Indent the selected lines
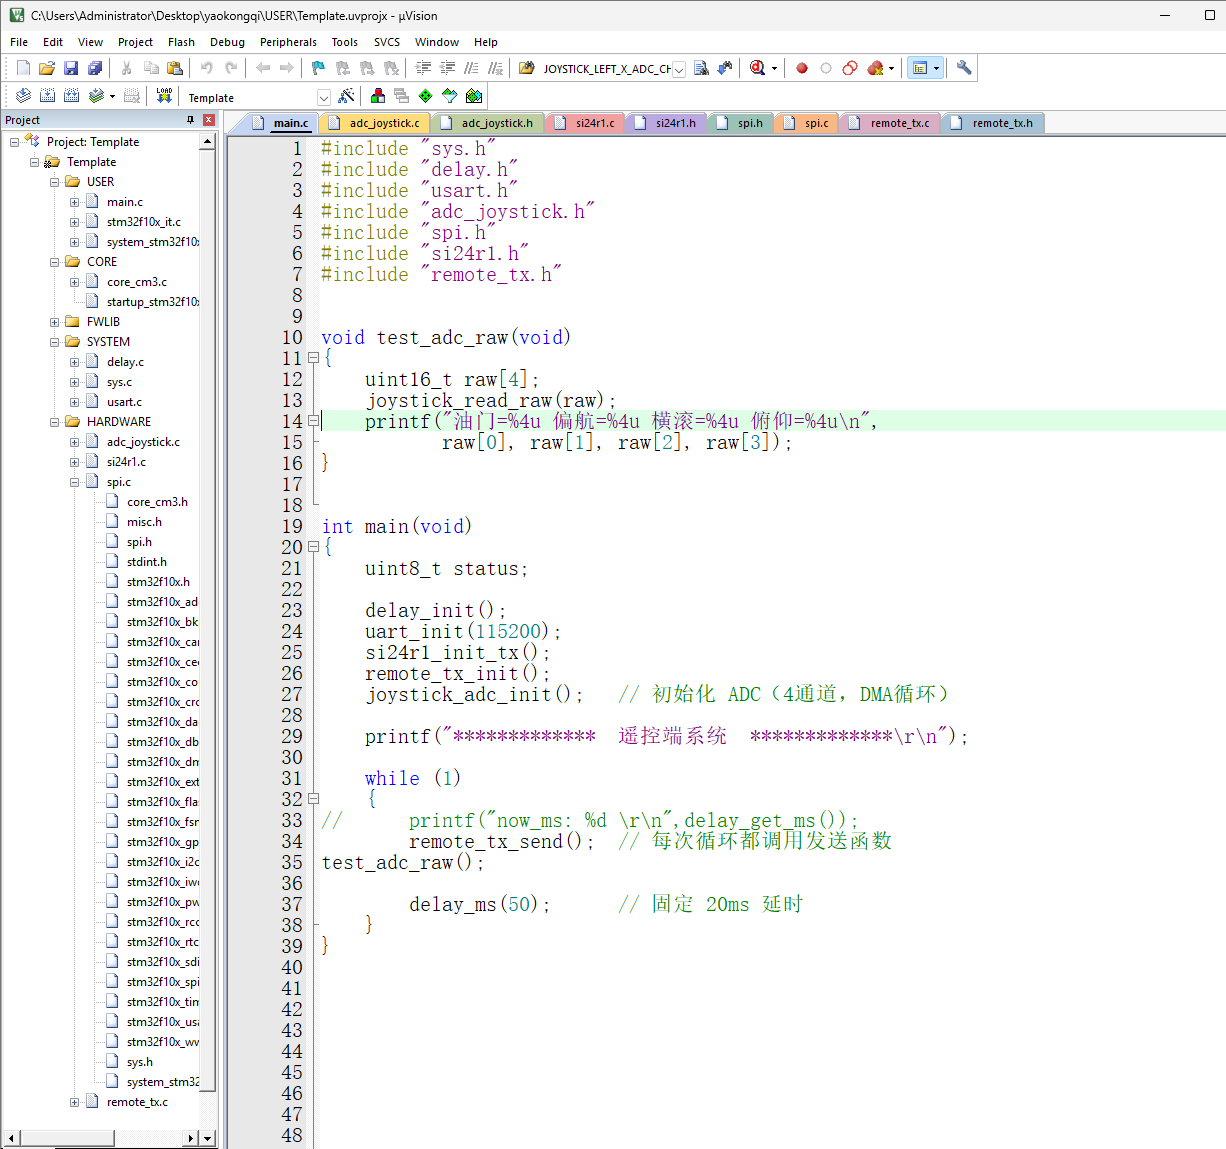 423,68
